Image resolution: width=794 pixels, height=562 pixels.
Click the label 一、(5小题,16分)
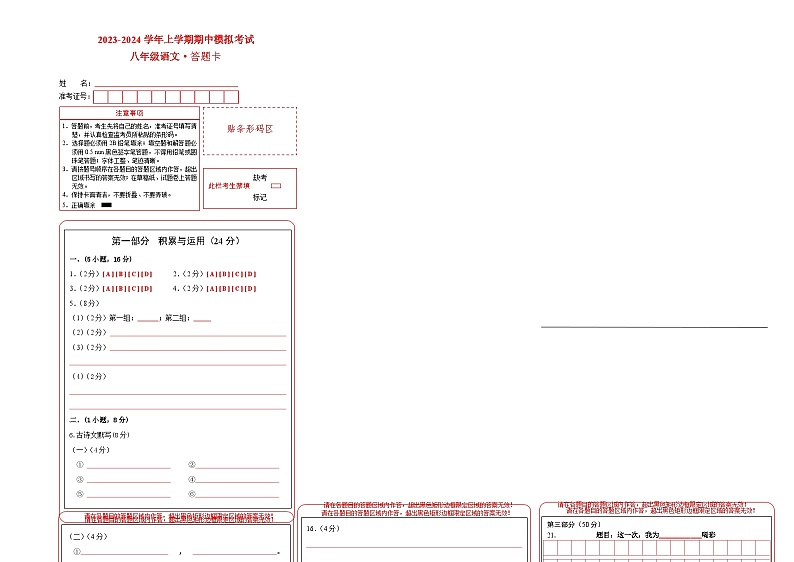(x=100, y=259)
